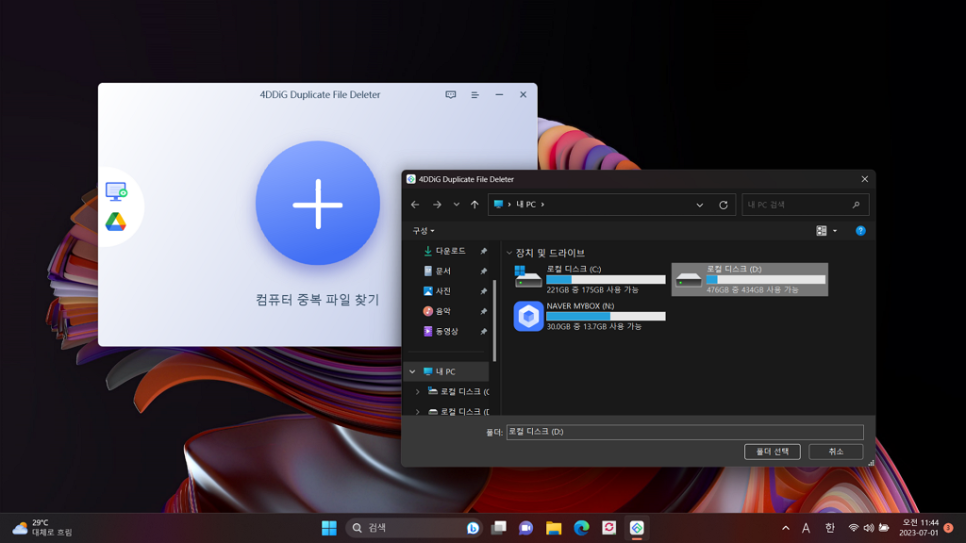Collapse the 장치 및 드라이브 group

509,253
